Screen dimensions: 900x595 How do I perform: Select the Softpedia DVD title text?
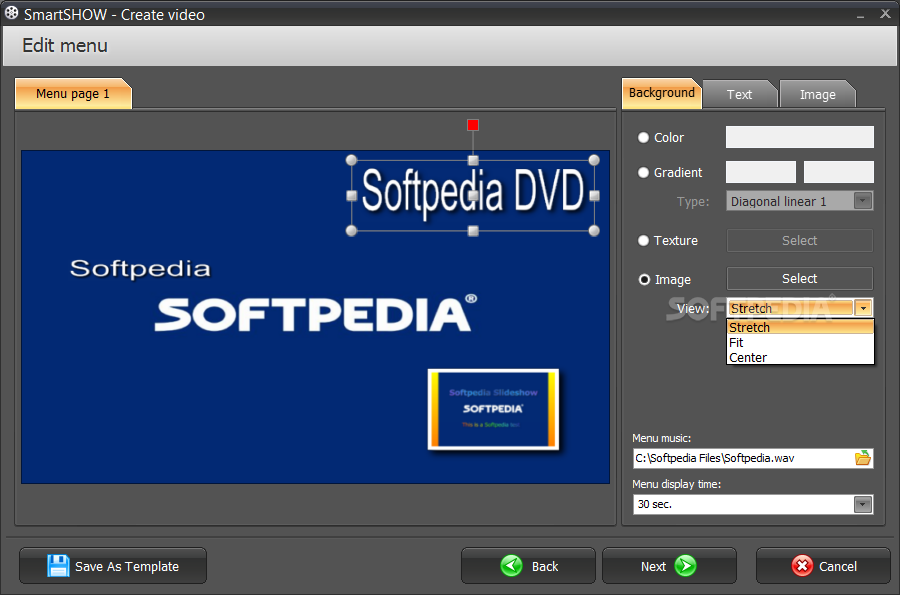click(x=473, y=193)
